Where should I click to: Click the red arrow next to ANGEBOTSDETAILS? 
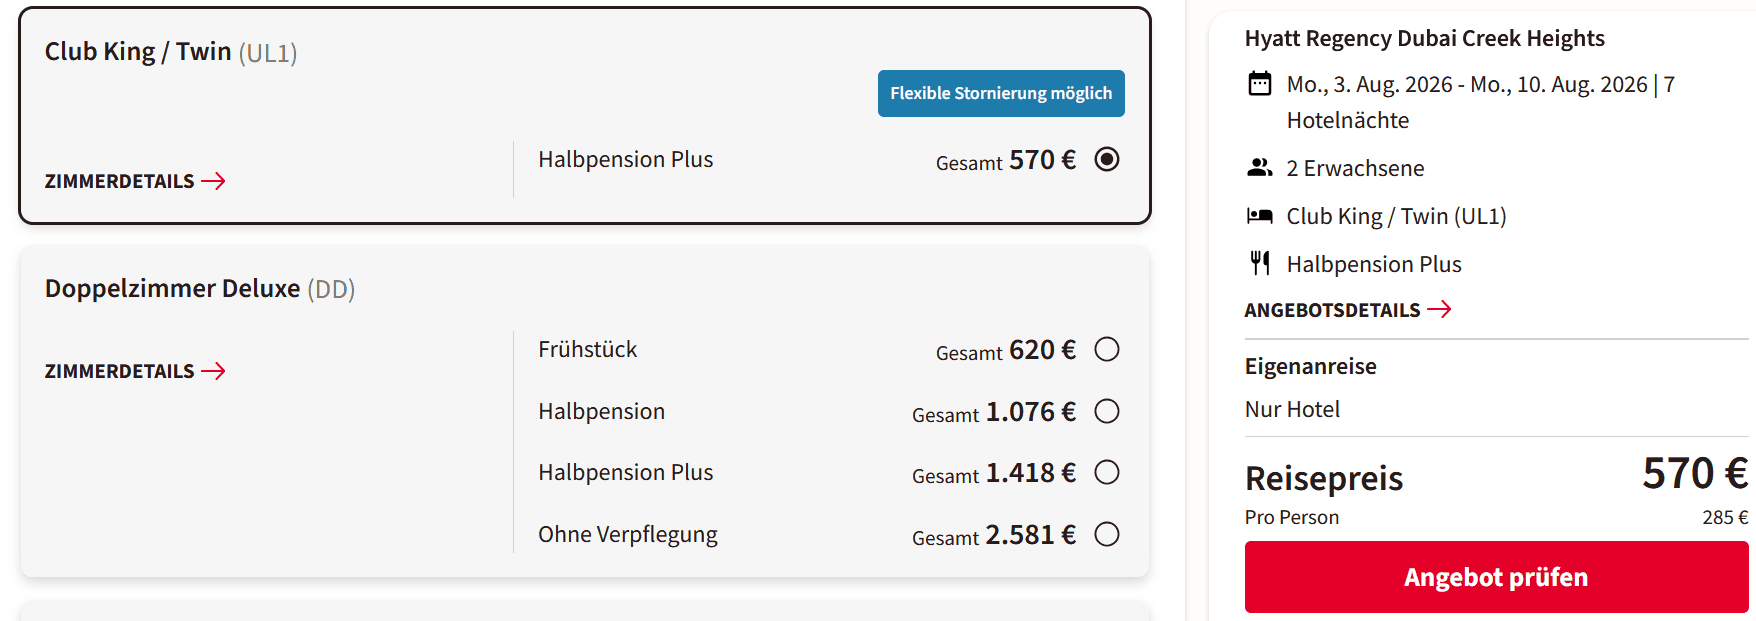1439,310
